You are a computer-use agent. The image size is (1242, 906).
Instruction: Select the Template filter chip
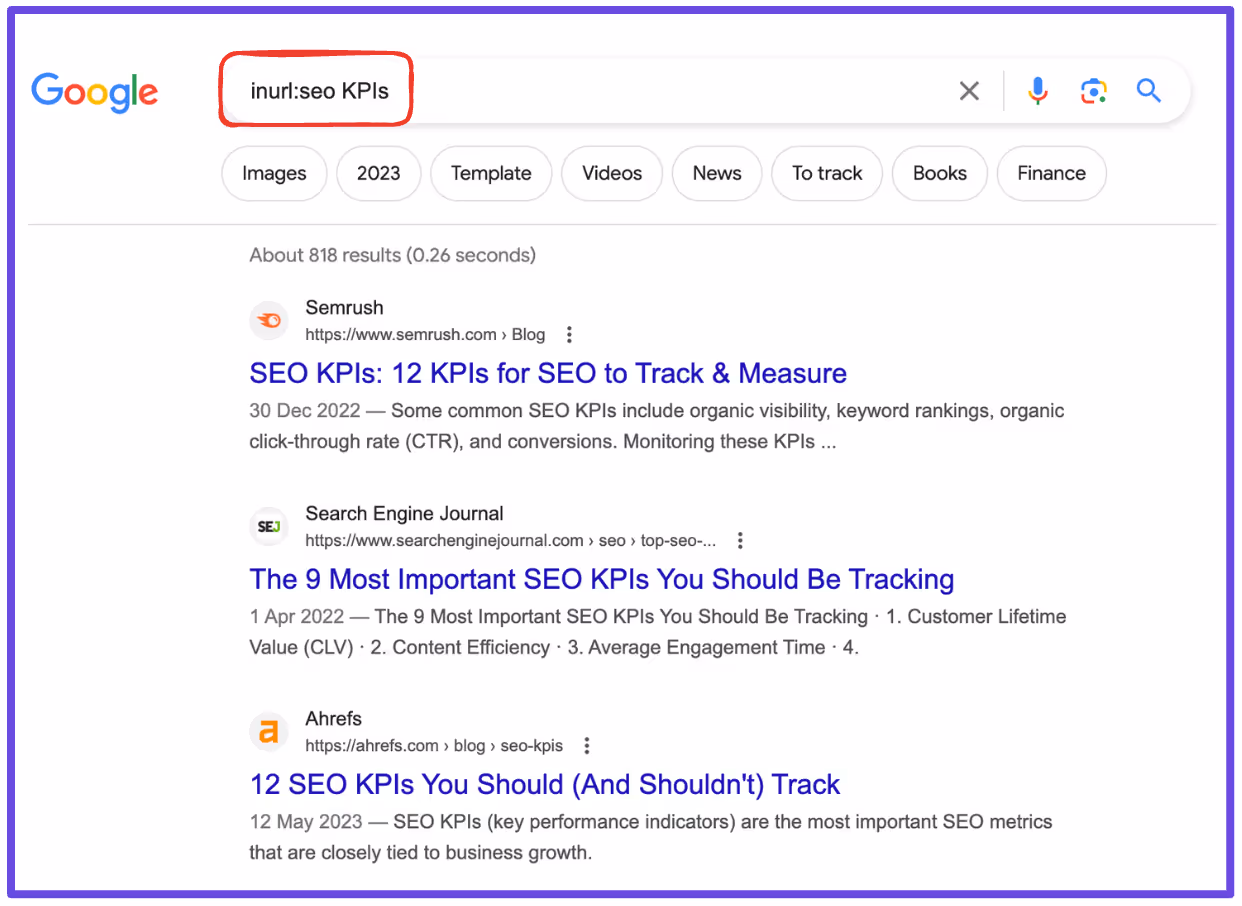pos(491,173)
